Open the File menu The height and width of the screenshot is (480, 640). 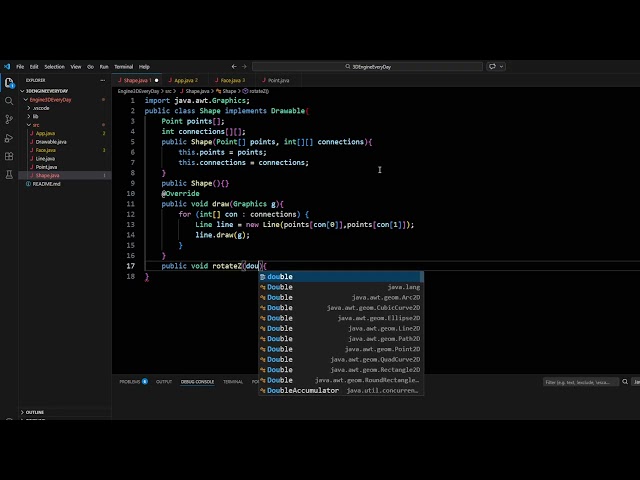pyautogui.click(x=20, y=67)
